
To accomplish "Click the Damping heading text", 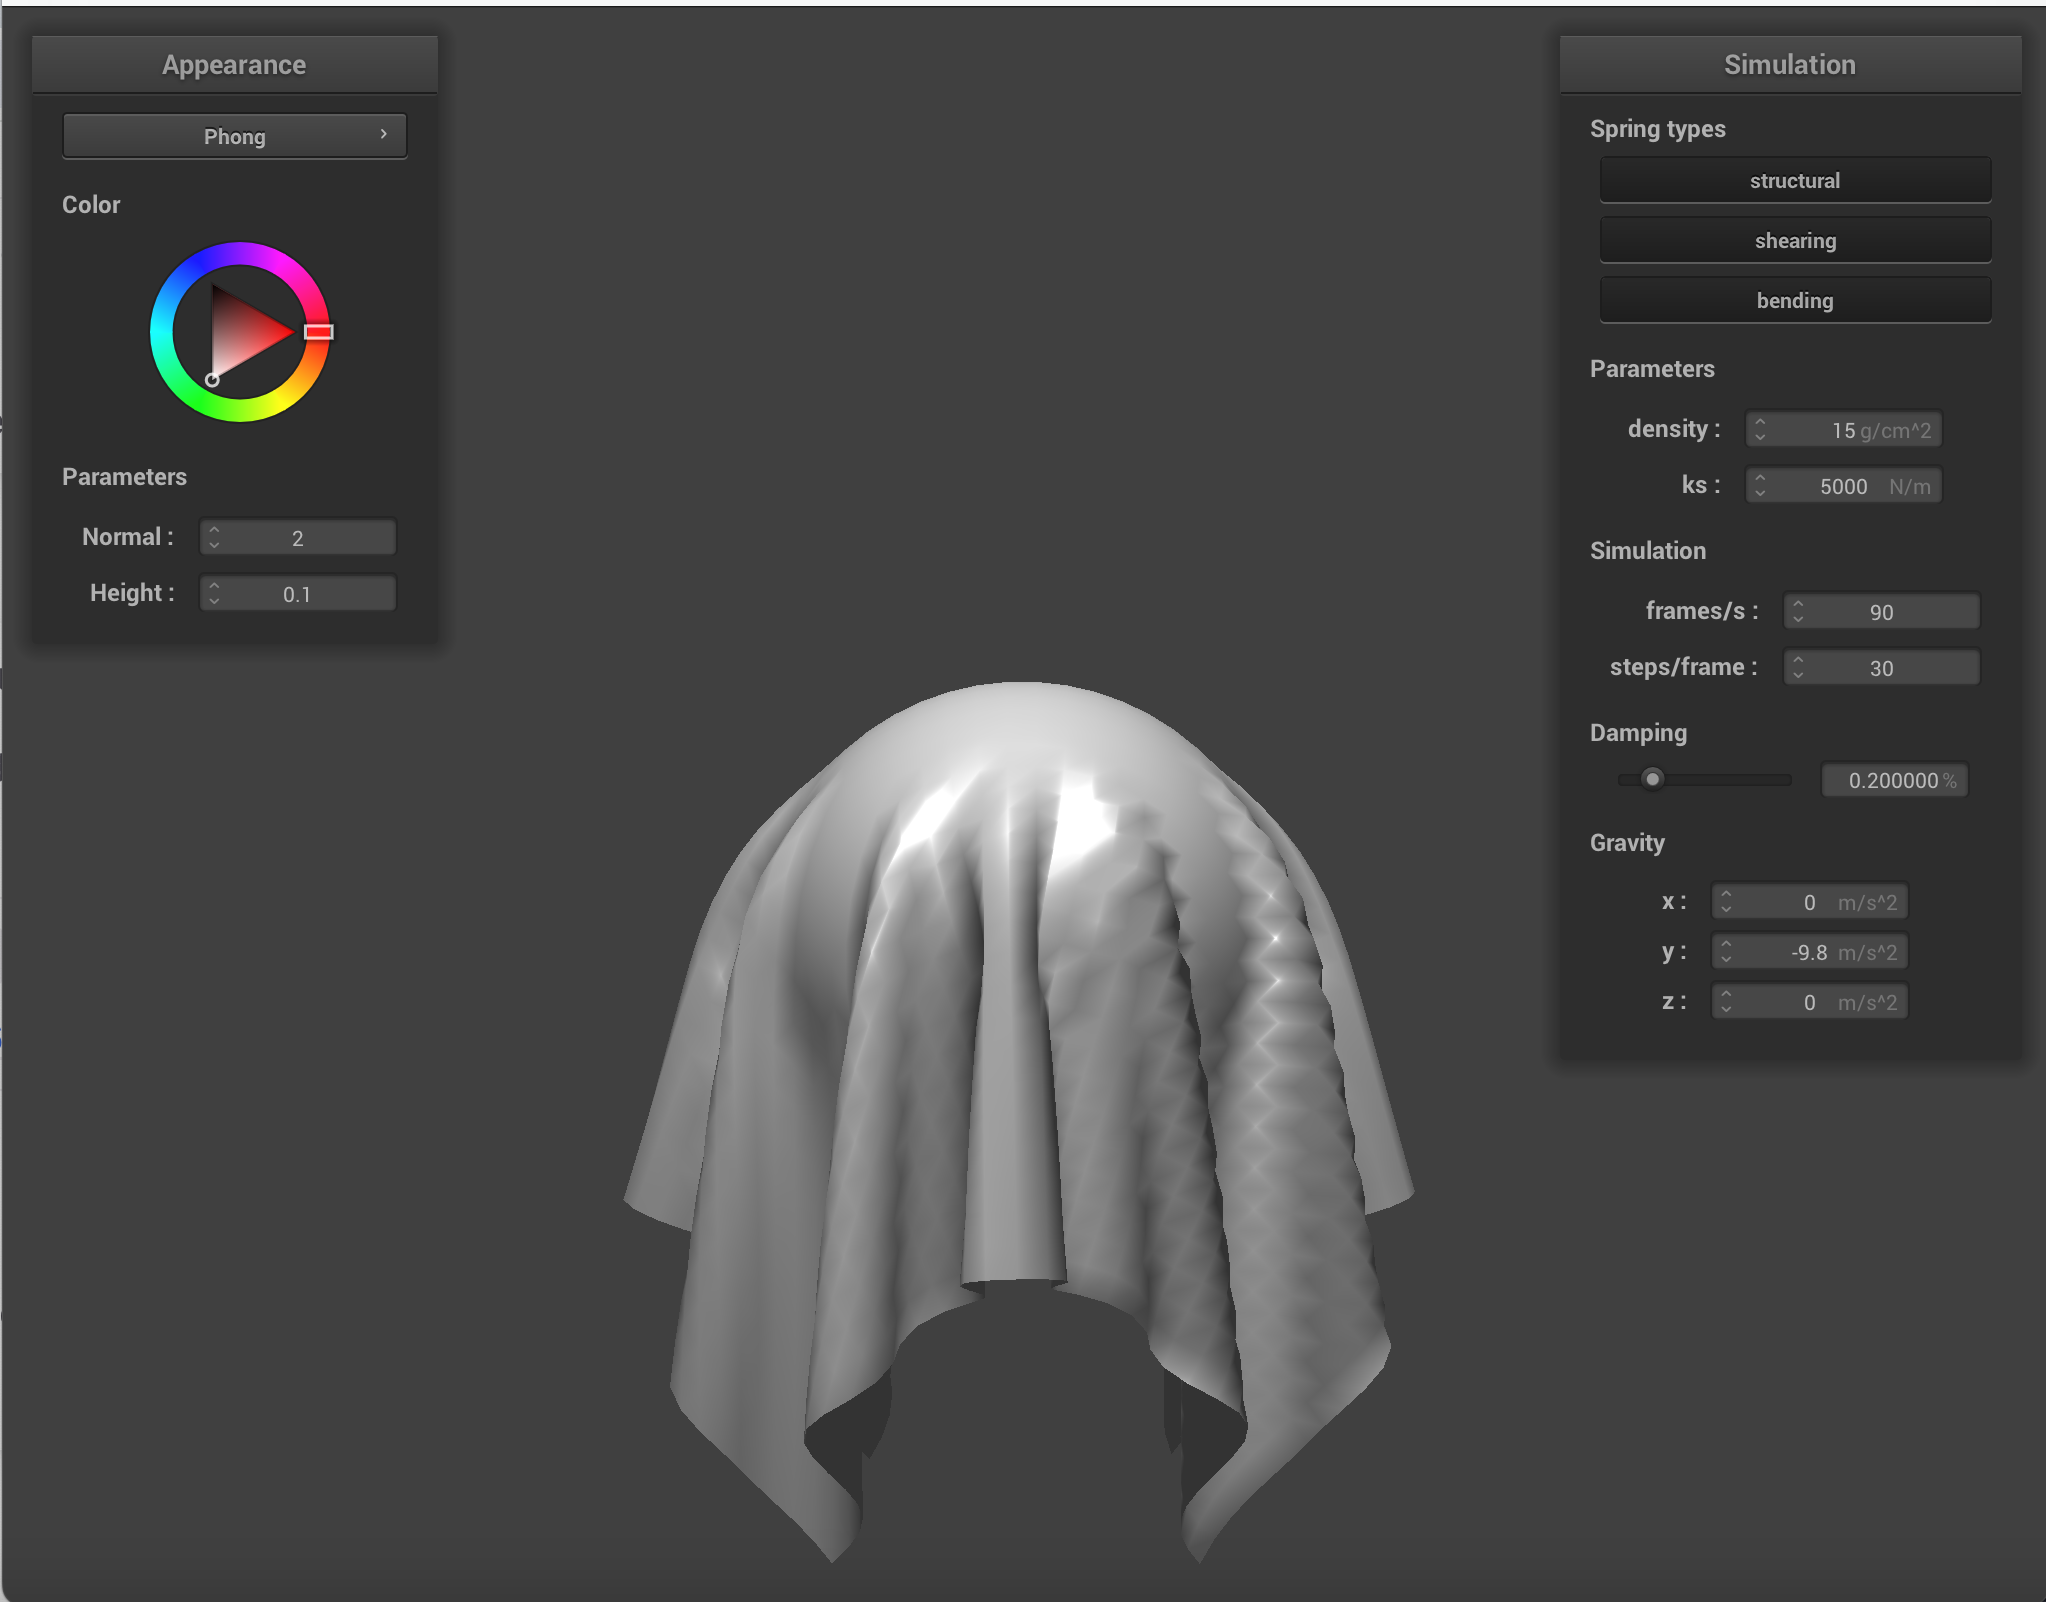I will coord(1638,733).
